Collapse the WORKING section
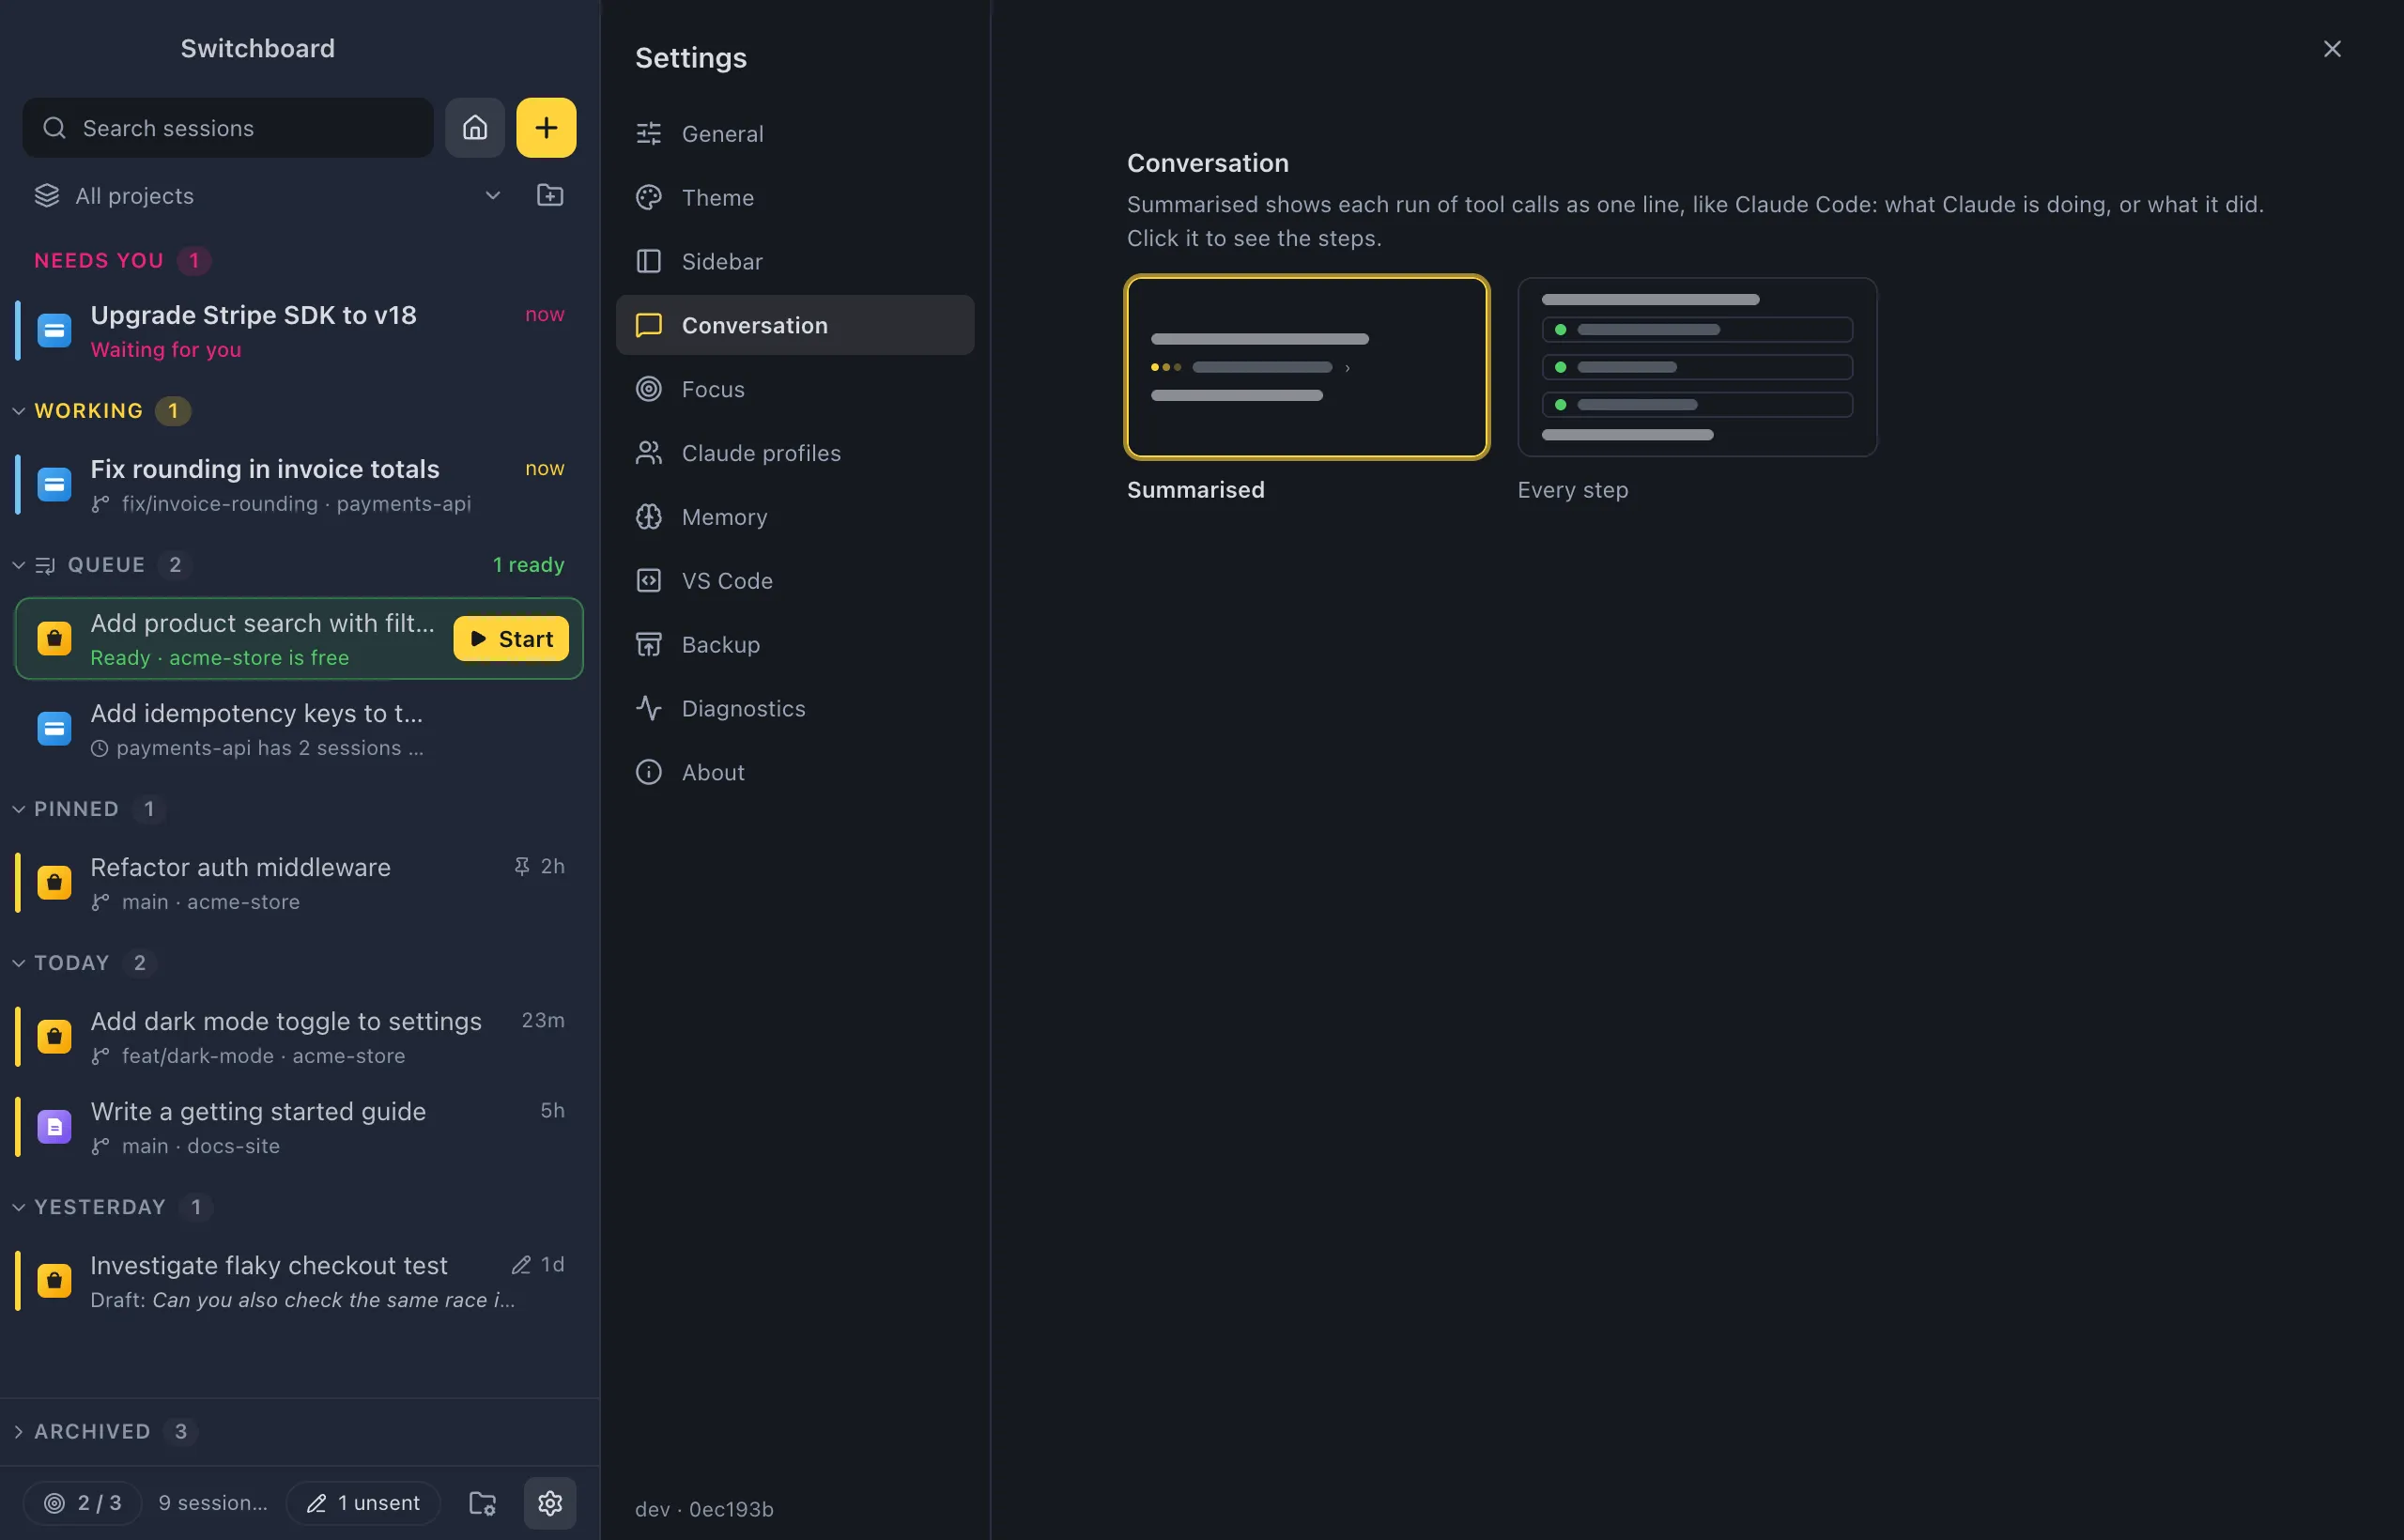 (18, 411)
